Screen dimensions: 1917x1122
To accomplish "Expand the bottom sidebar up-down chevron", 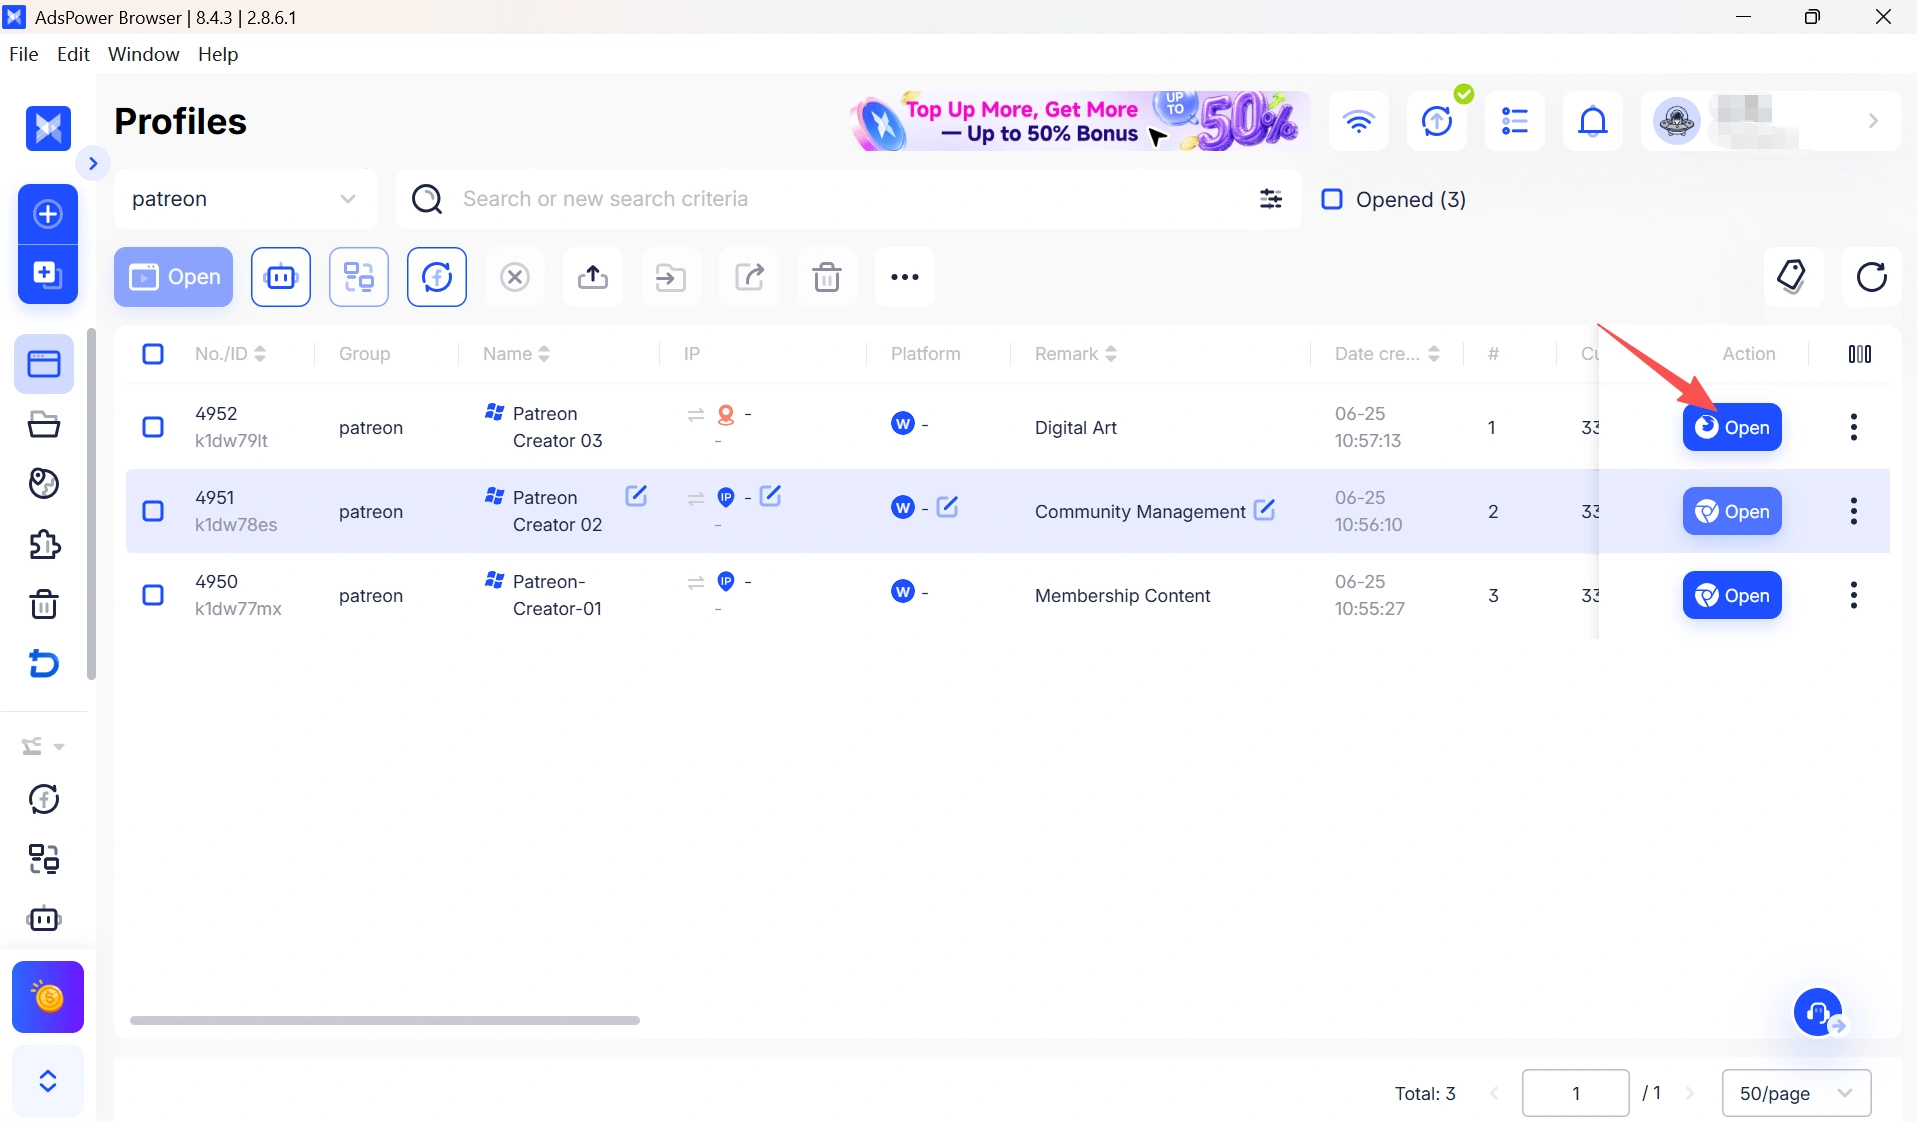I will click(48, 1081).
